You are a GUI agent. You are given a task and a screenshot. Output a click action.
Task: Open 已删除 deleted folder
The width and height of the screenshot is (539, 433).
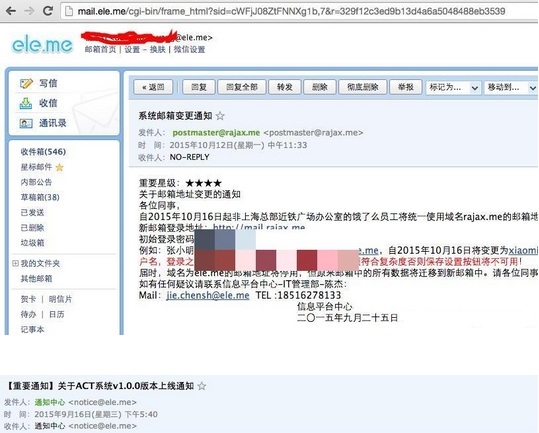[x=32, y=227]
